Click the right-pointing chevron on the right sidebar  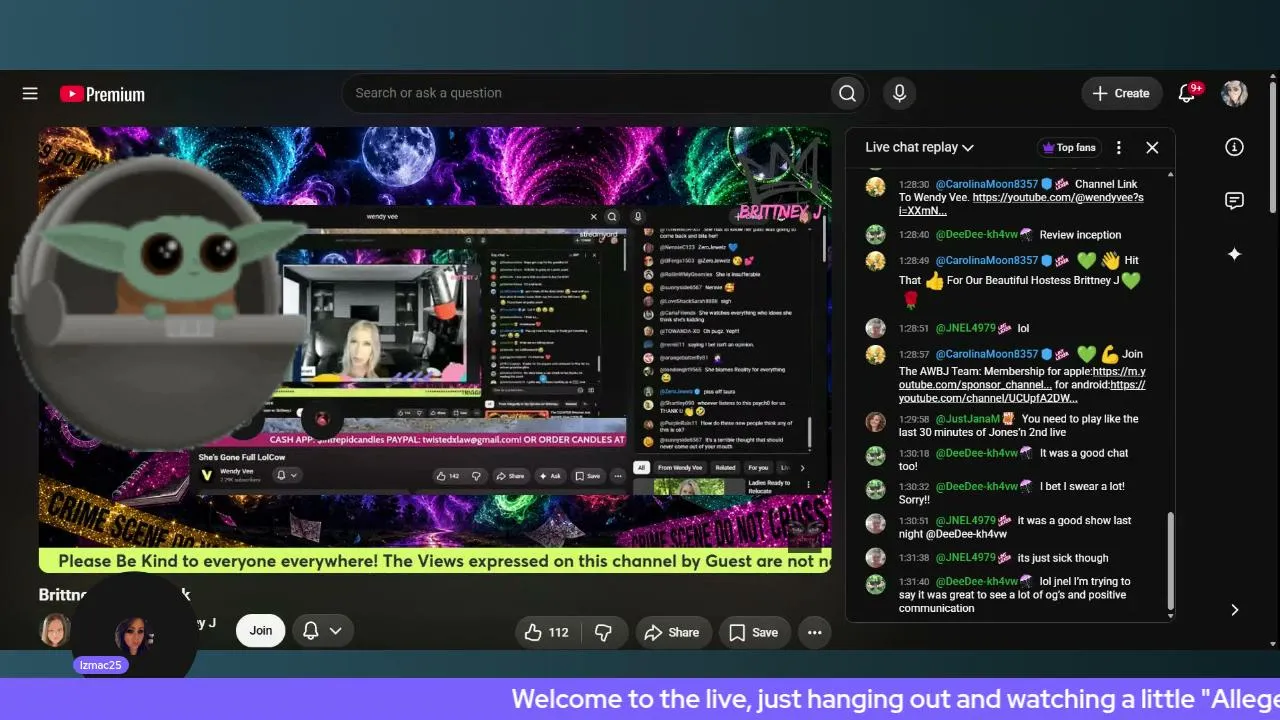[1234, 610]
